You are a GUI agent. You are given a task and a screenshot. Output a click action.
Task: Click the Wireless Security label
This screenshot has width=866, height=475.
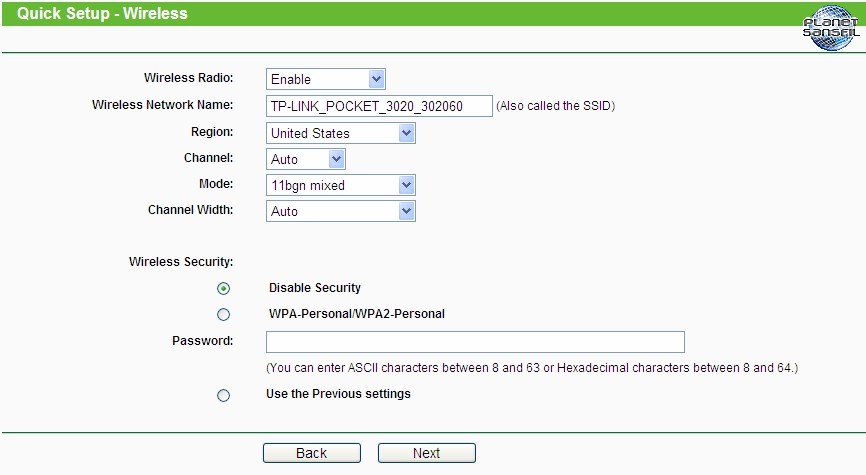(x=181, y=262)
